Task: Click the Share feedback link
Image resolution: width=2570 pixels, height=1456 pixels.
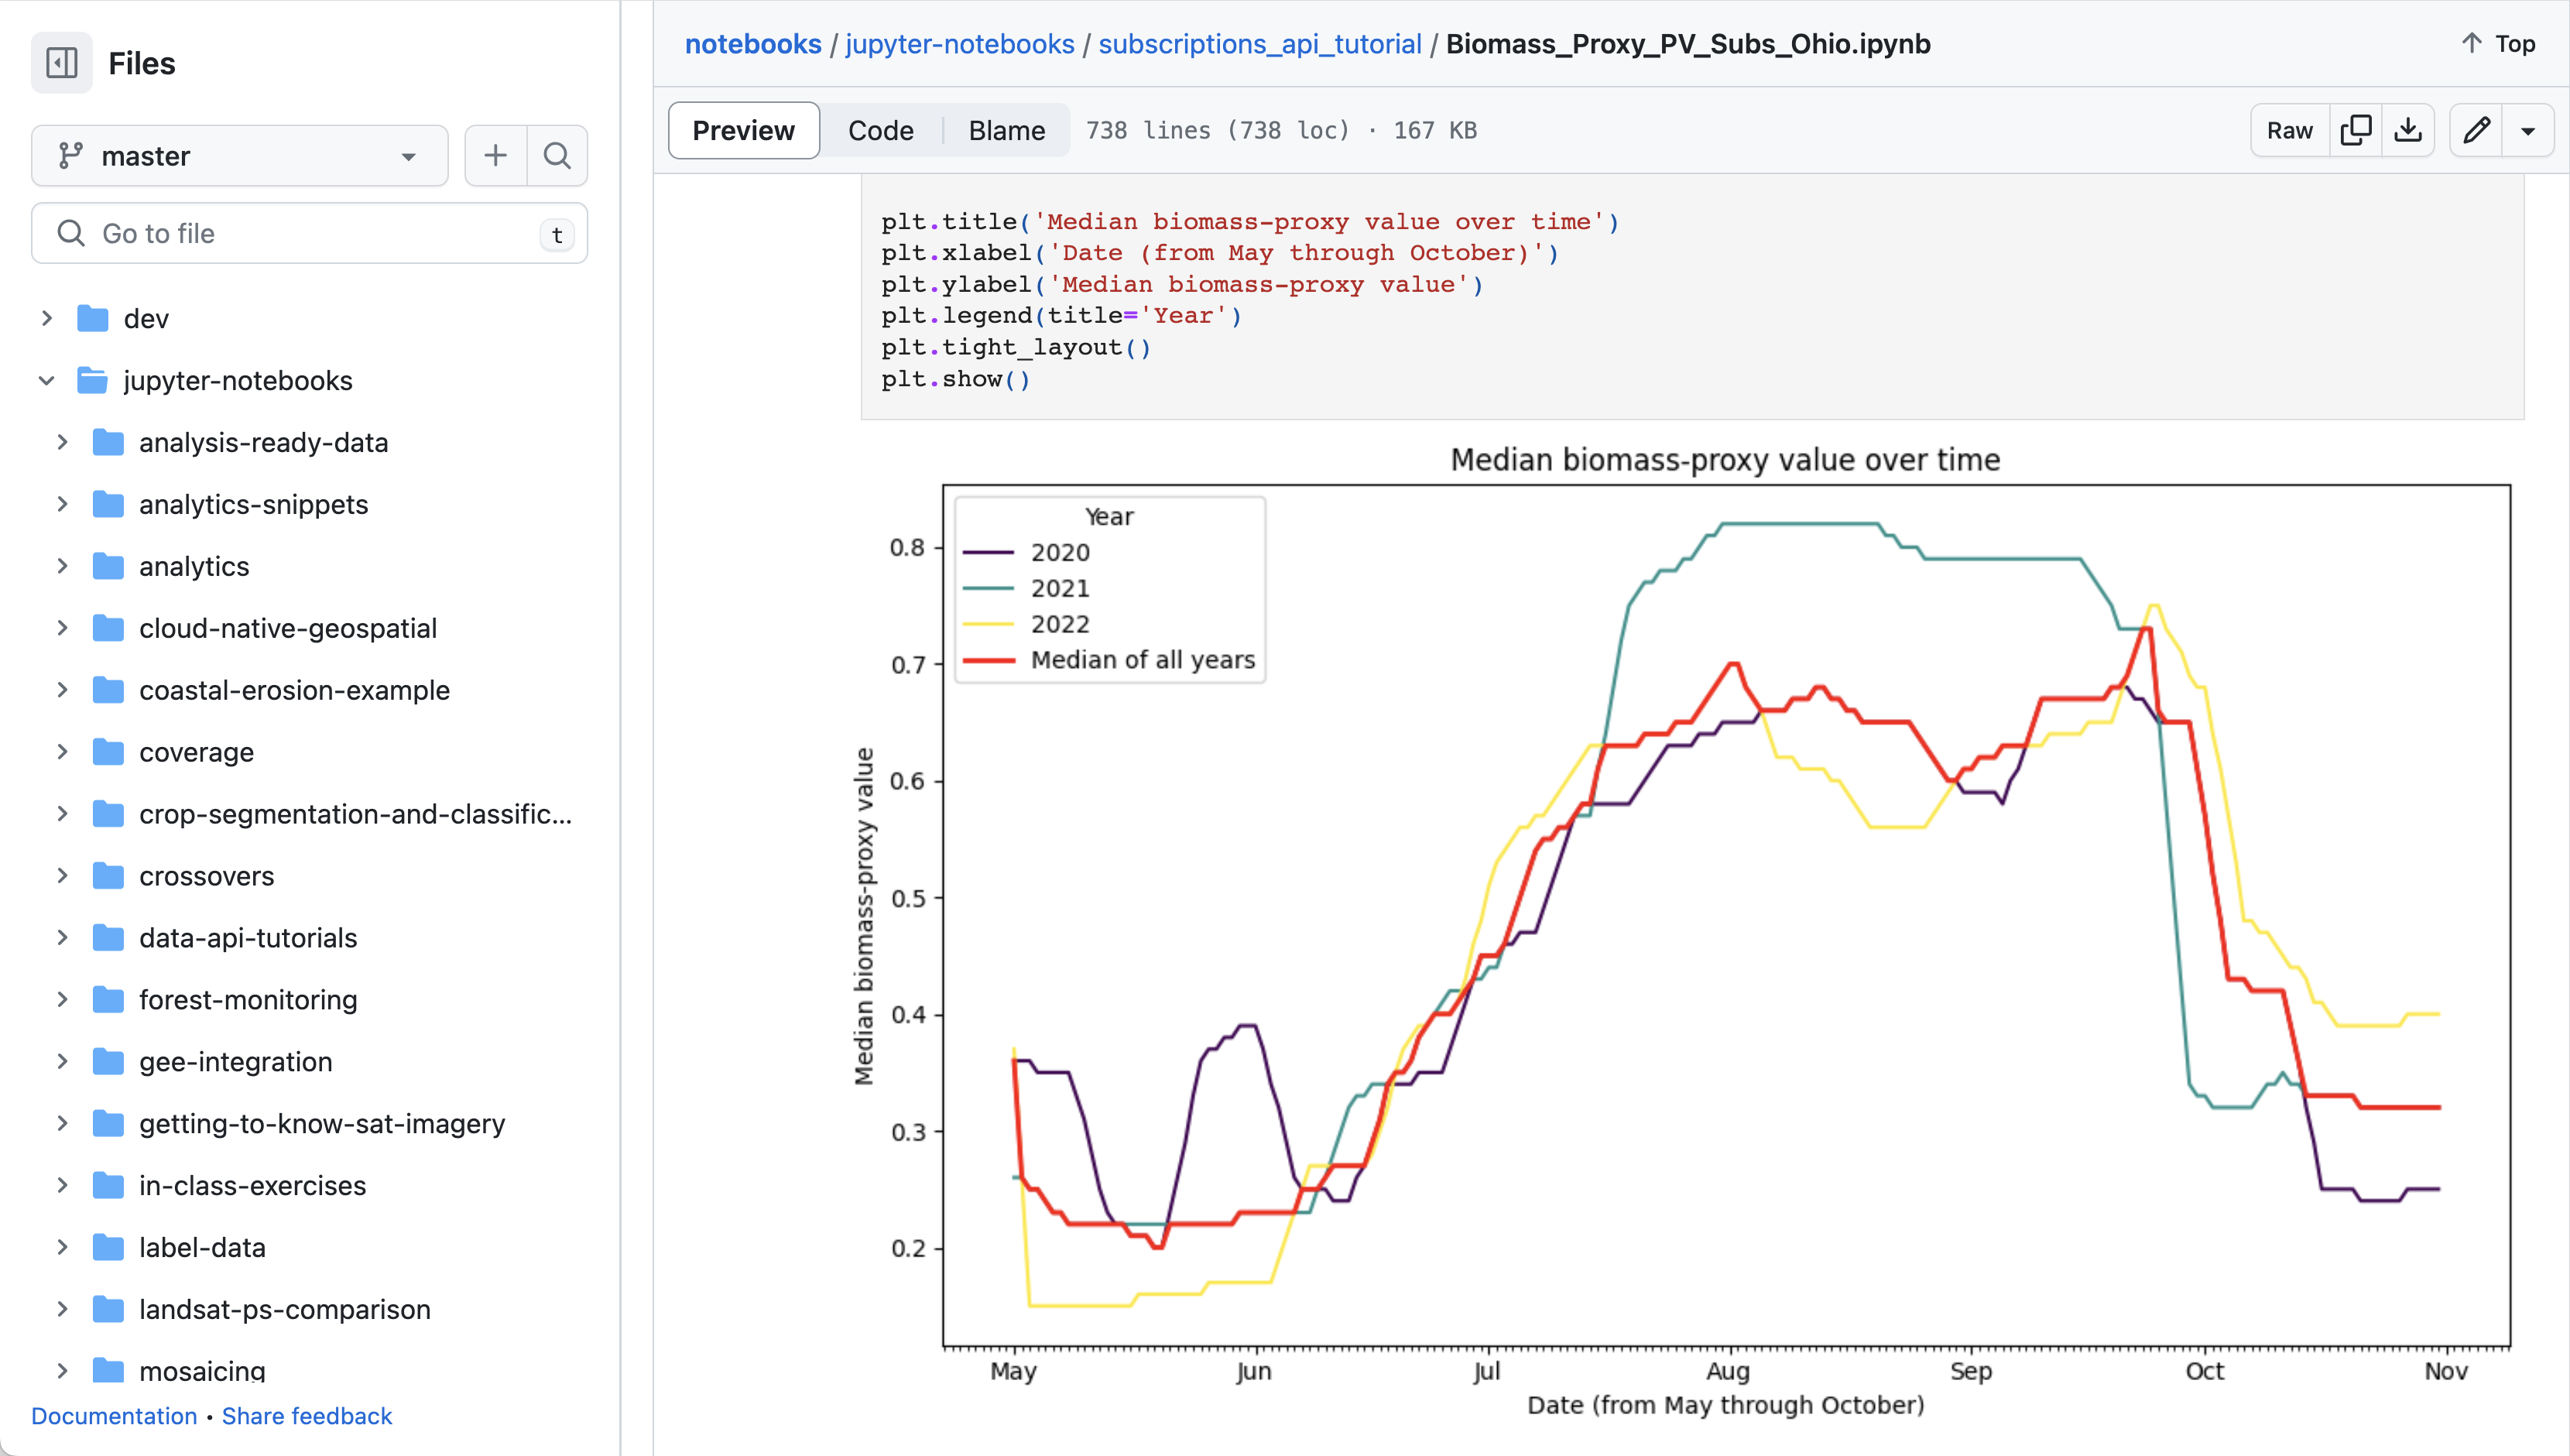Action: tap(306, 1416)
